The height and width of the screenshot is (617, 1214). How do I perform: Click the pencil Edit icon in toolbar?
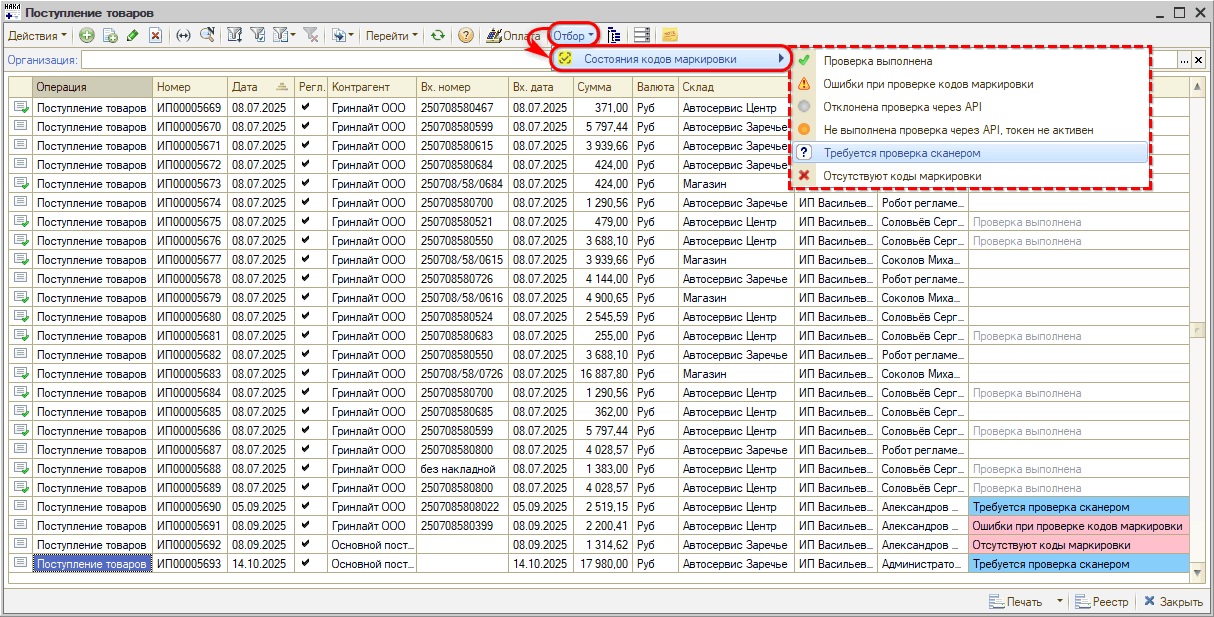tap(132, 36)
